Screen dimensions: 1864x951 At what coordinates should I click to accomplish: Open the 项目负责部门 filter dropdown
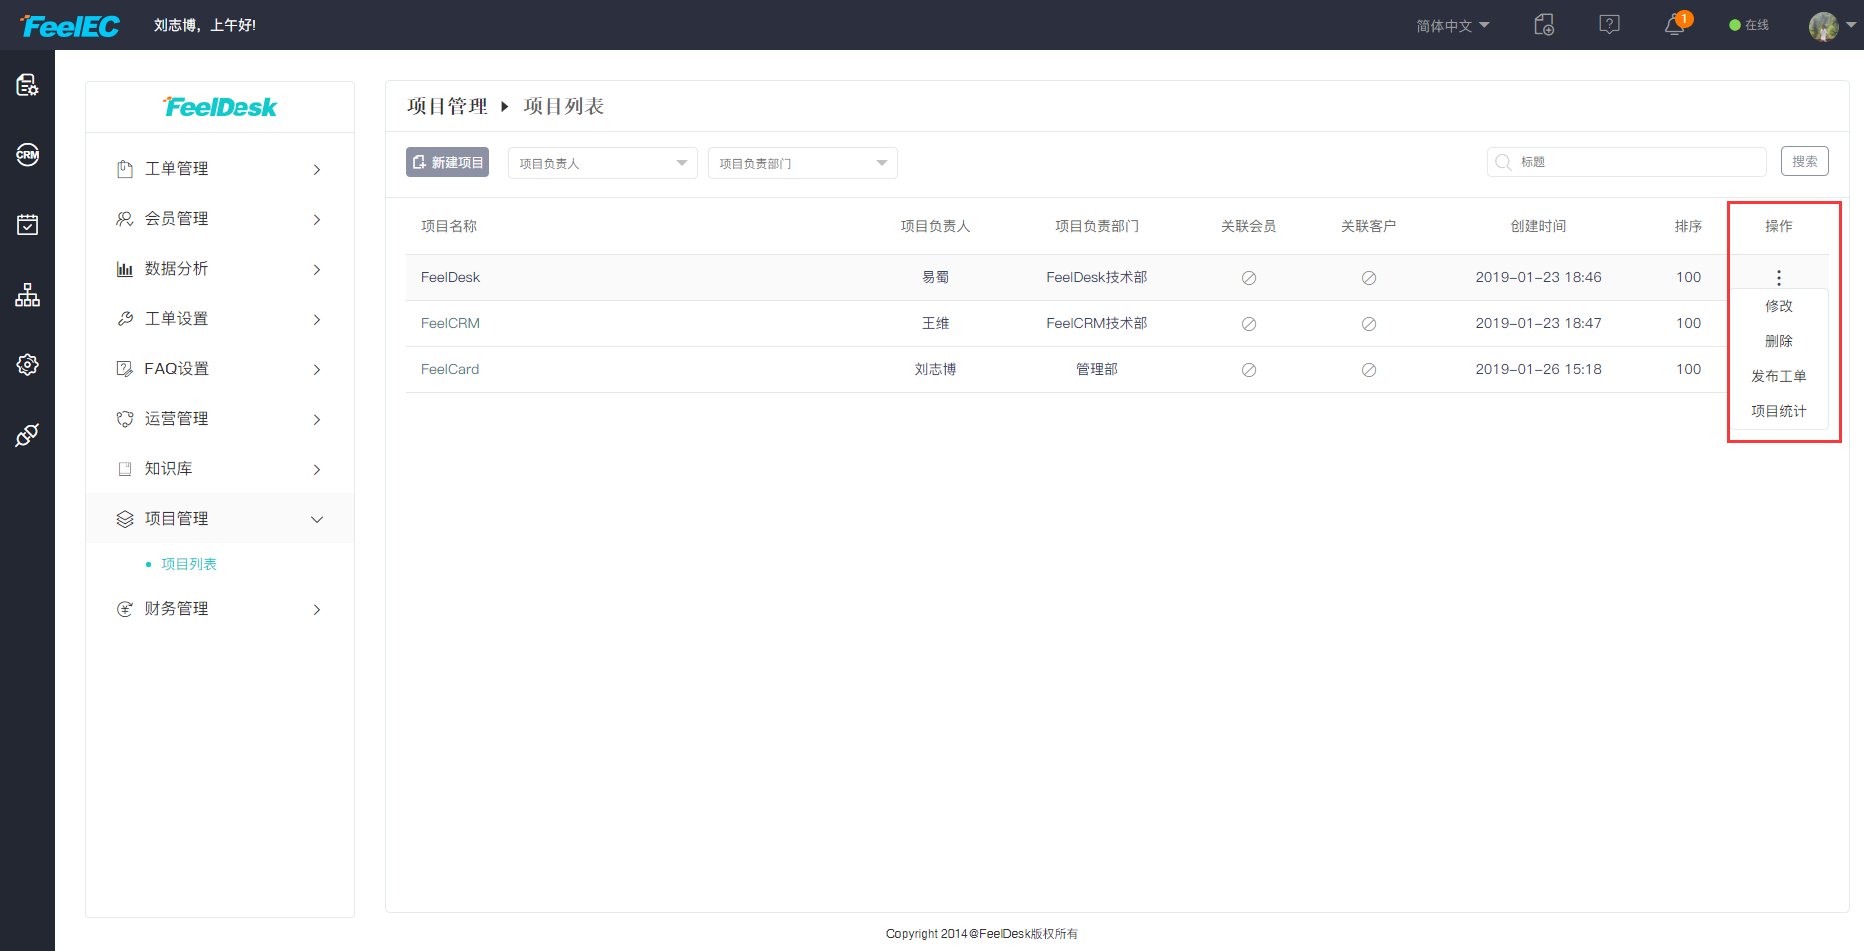tap(803, 163)
